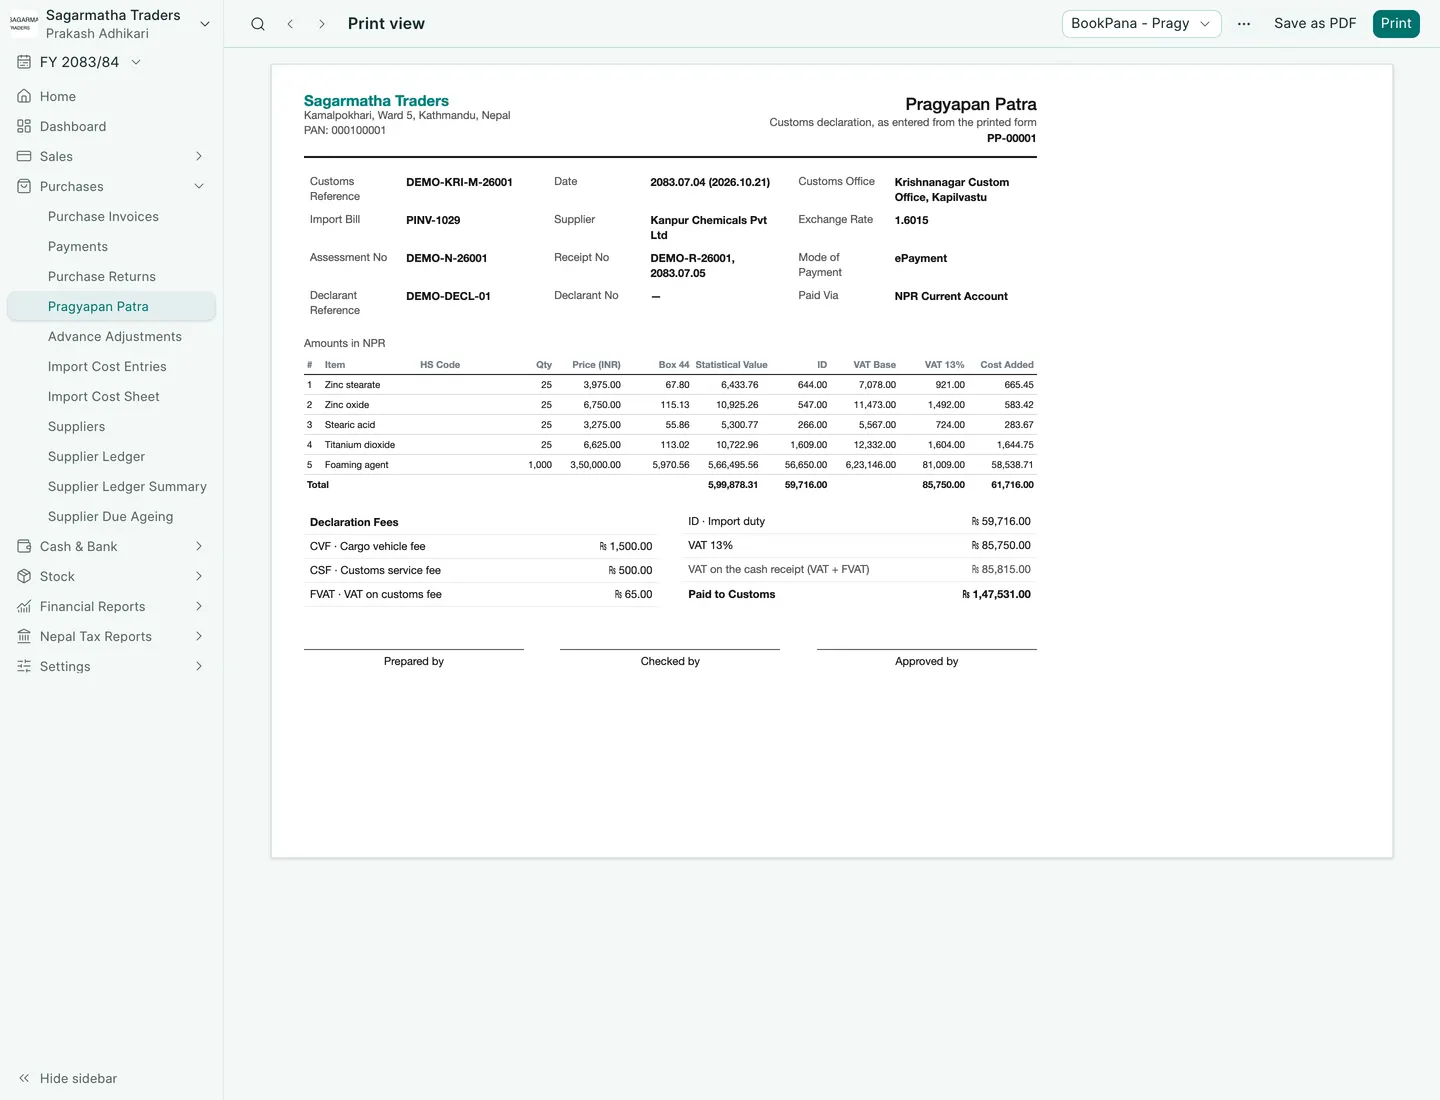Click the Hide sidebar double-chevron icon
Viewport: 1440px width, 1100px height.
pyautogui.click(x=24, y=1078)
